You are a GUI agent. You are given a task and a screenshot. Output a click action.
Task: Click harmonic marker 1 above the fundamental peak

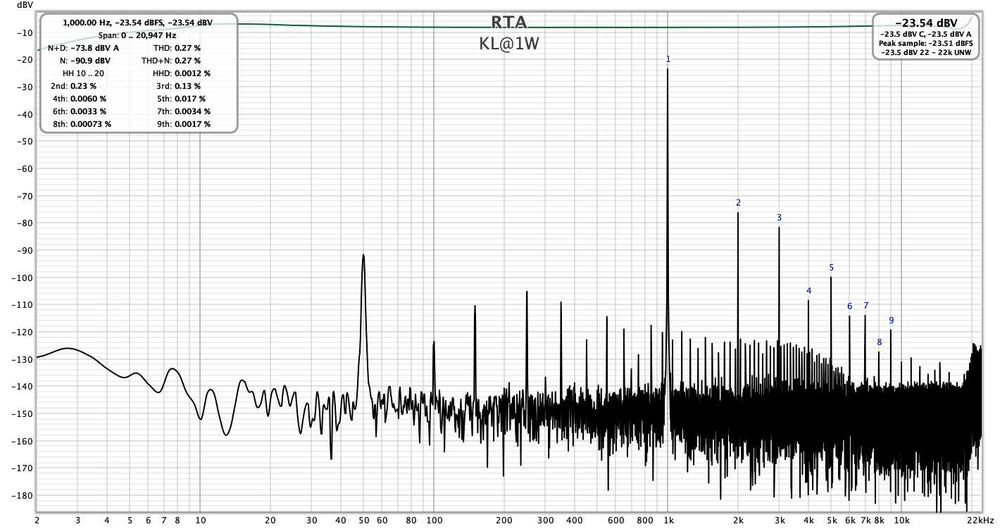point(668,59)
